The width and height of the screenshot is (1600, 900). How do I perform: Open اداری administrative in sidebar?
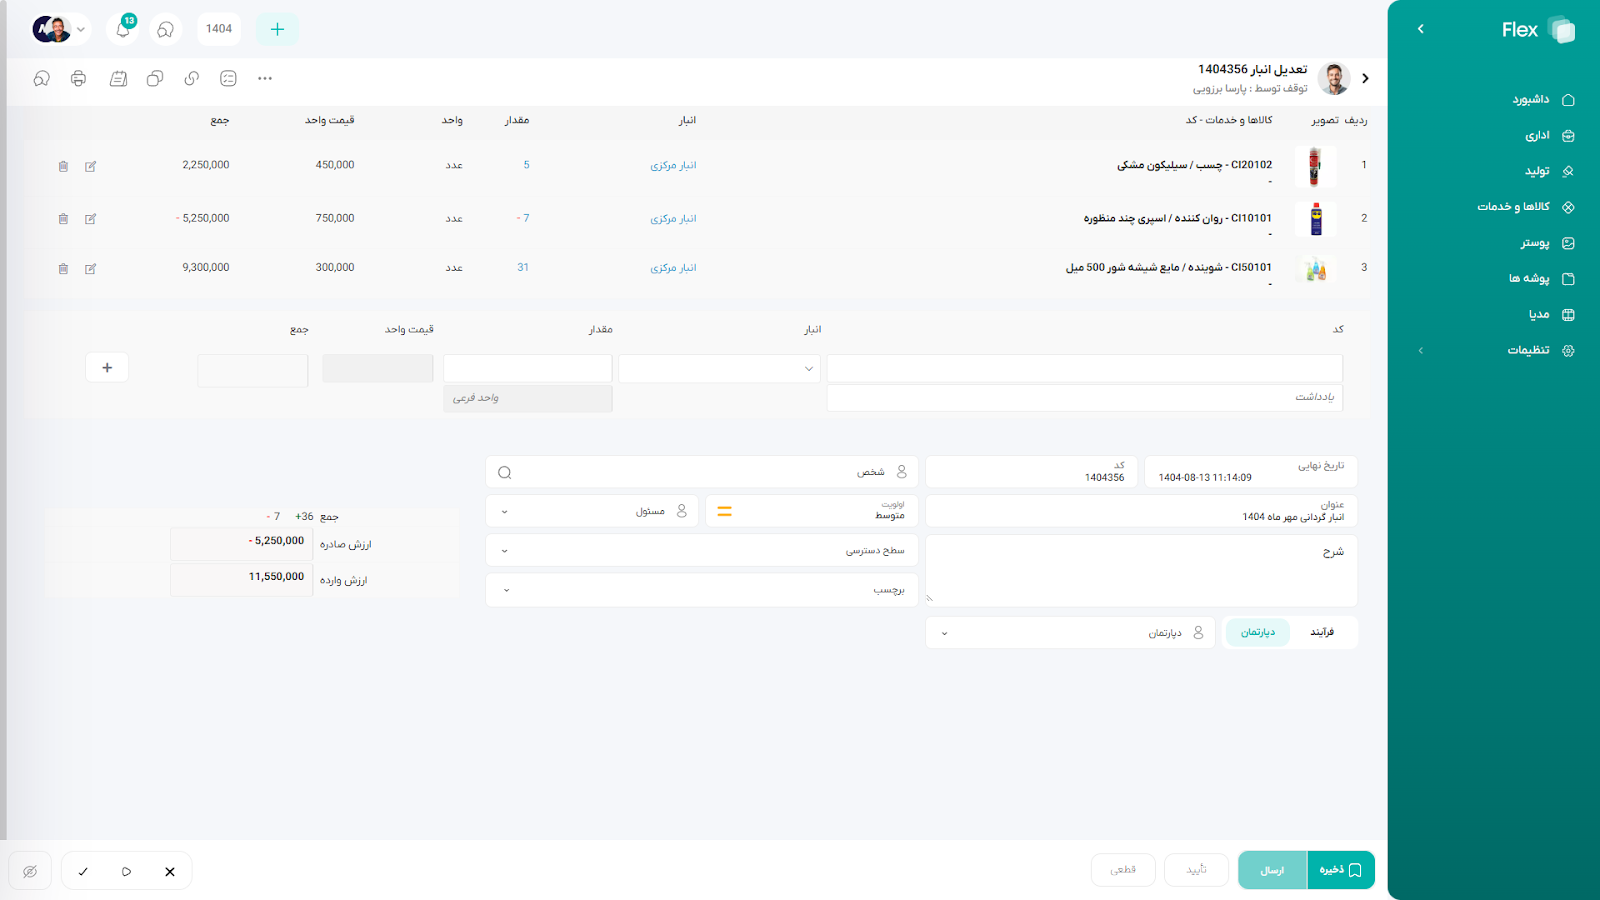pos(1549,135)
